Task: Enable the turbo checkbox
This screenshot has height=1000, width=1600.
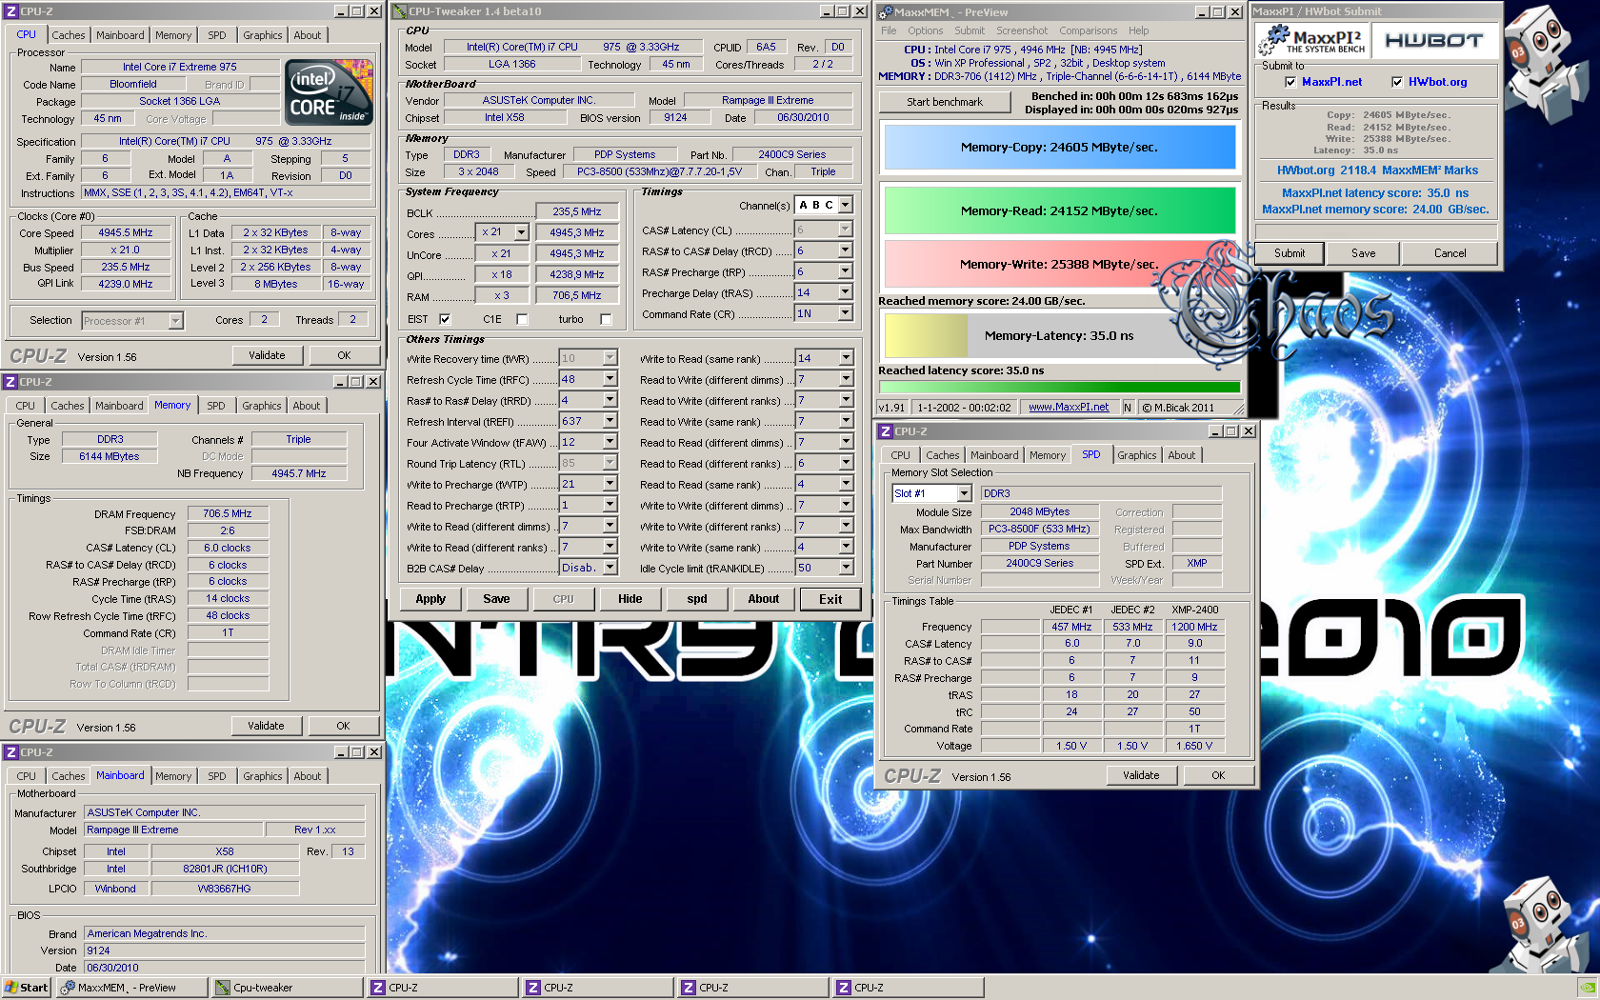Action: (x=605, y=319)
